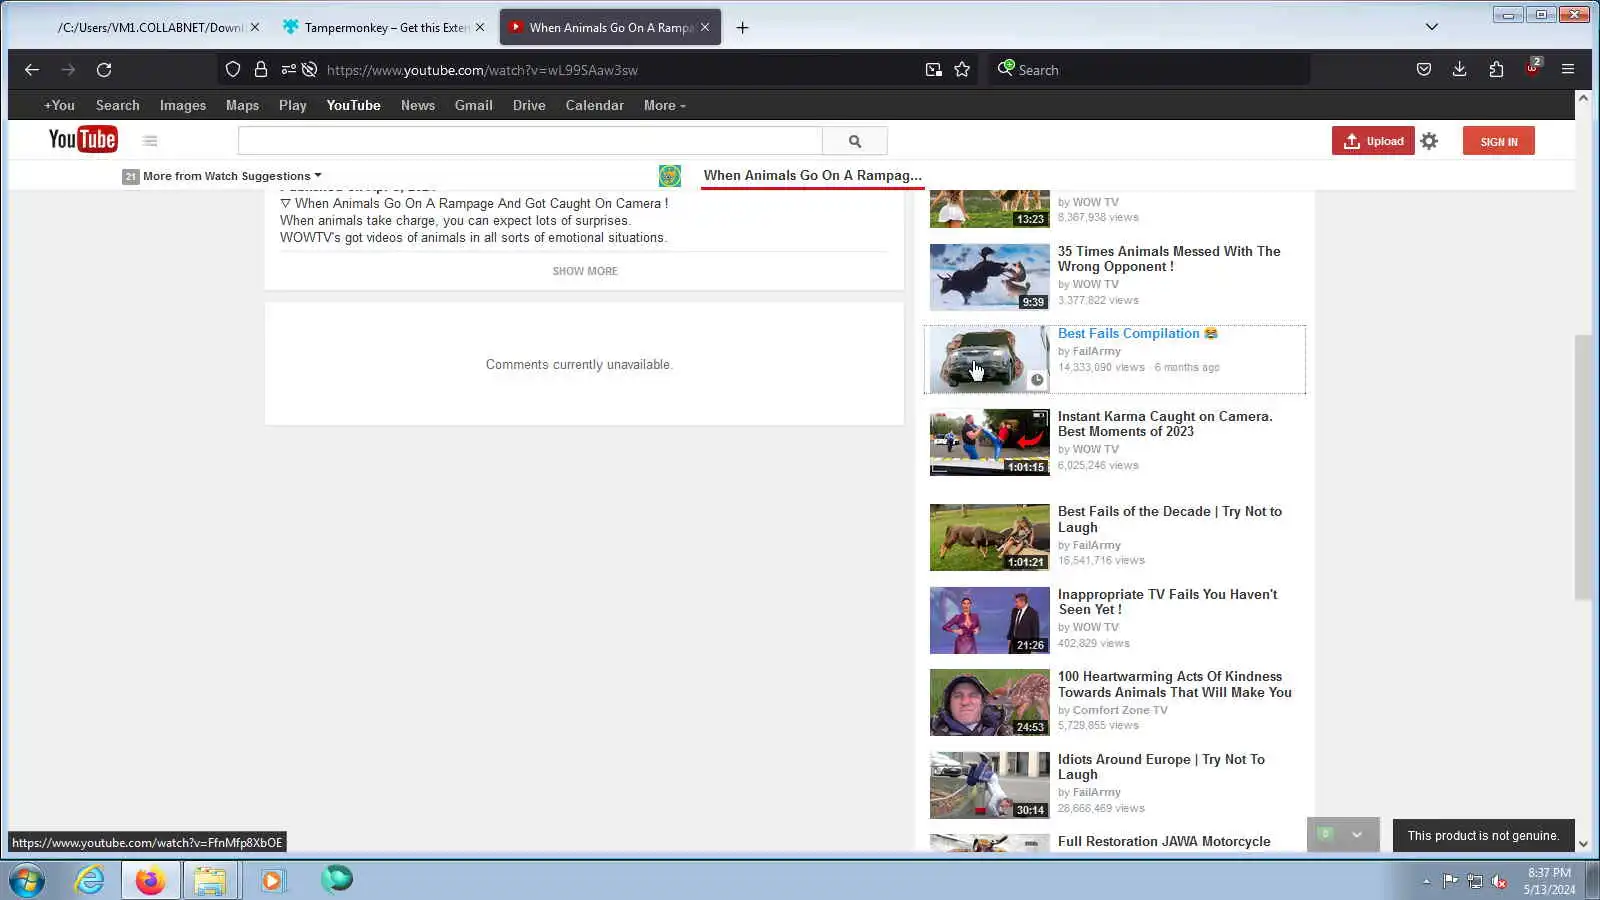Open tracking protection shield in address bar

[233, 70]
